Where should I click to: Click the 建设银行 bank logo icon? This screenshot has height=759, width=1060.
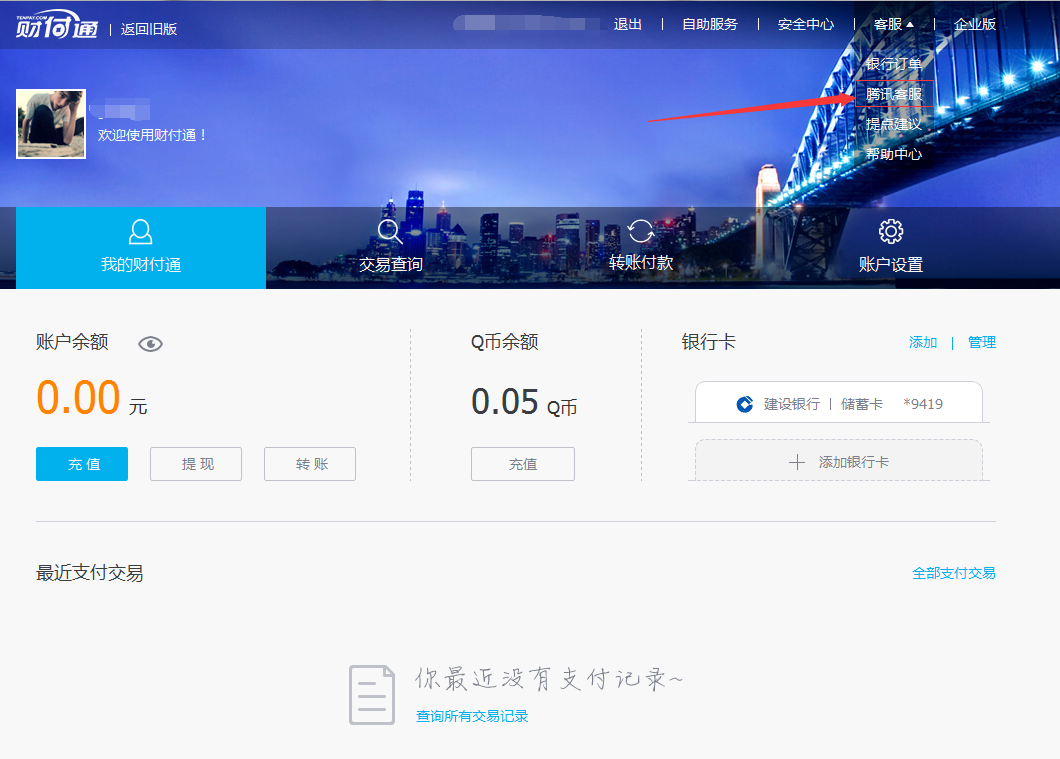point(744,404)
